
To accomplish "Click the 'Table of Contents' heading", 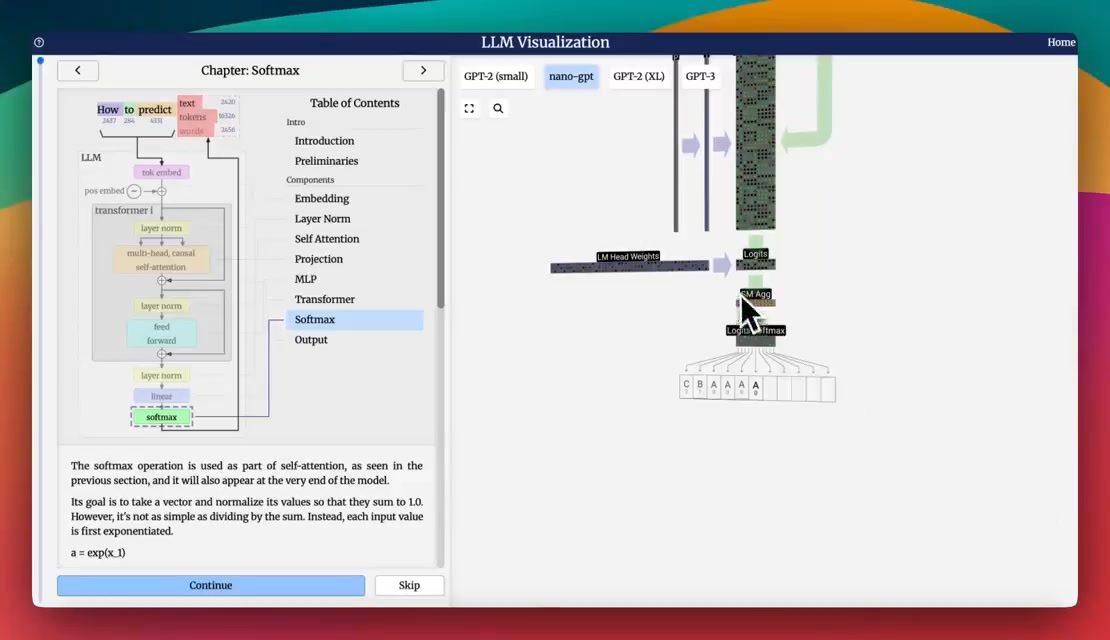I will (355, 103).
